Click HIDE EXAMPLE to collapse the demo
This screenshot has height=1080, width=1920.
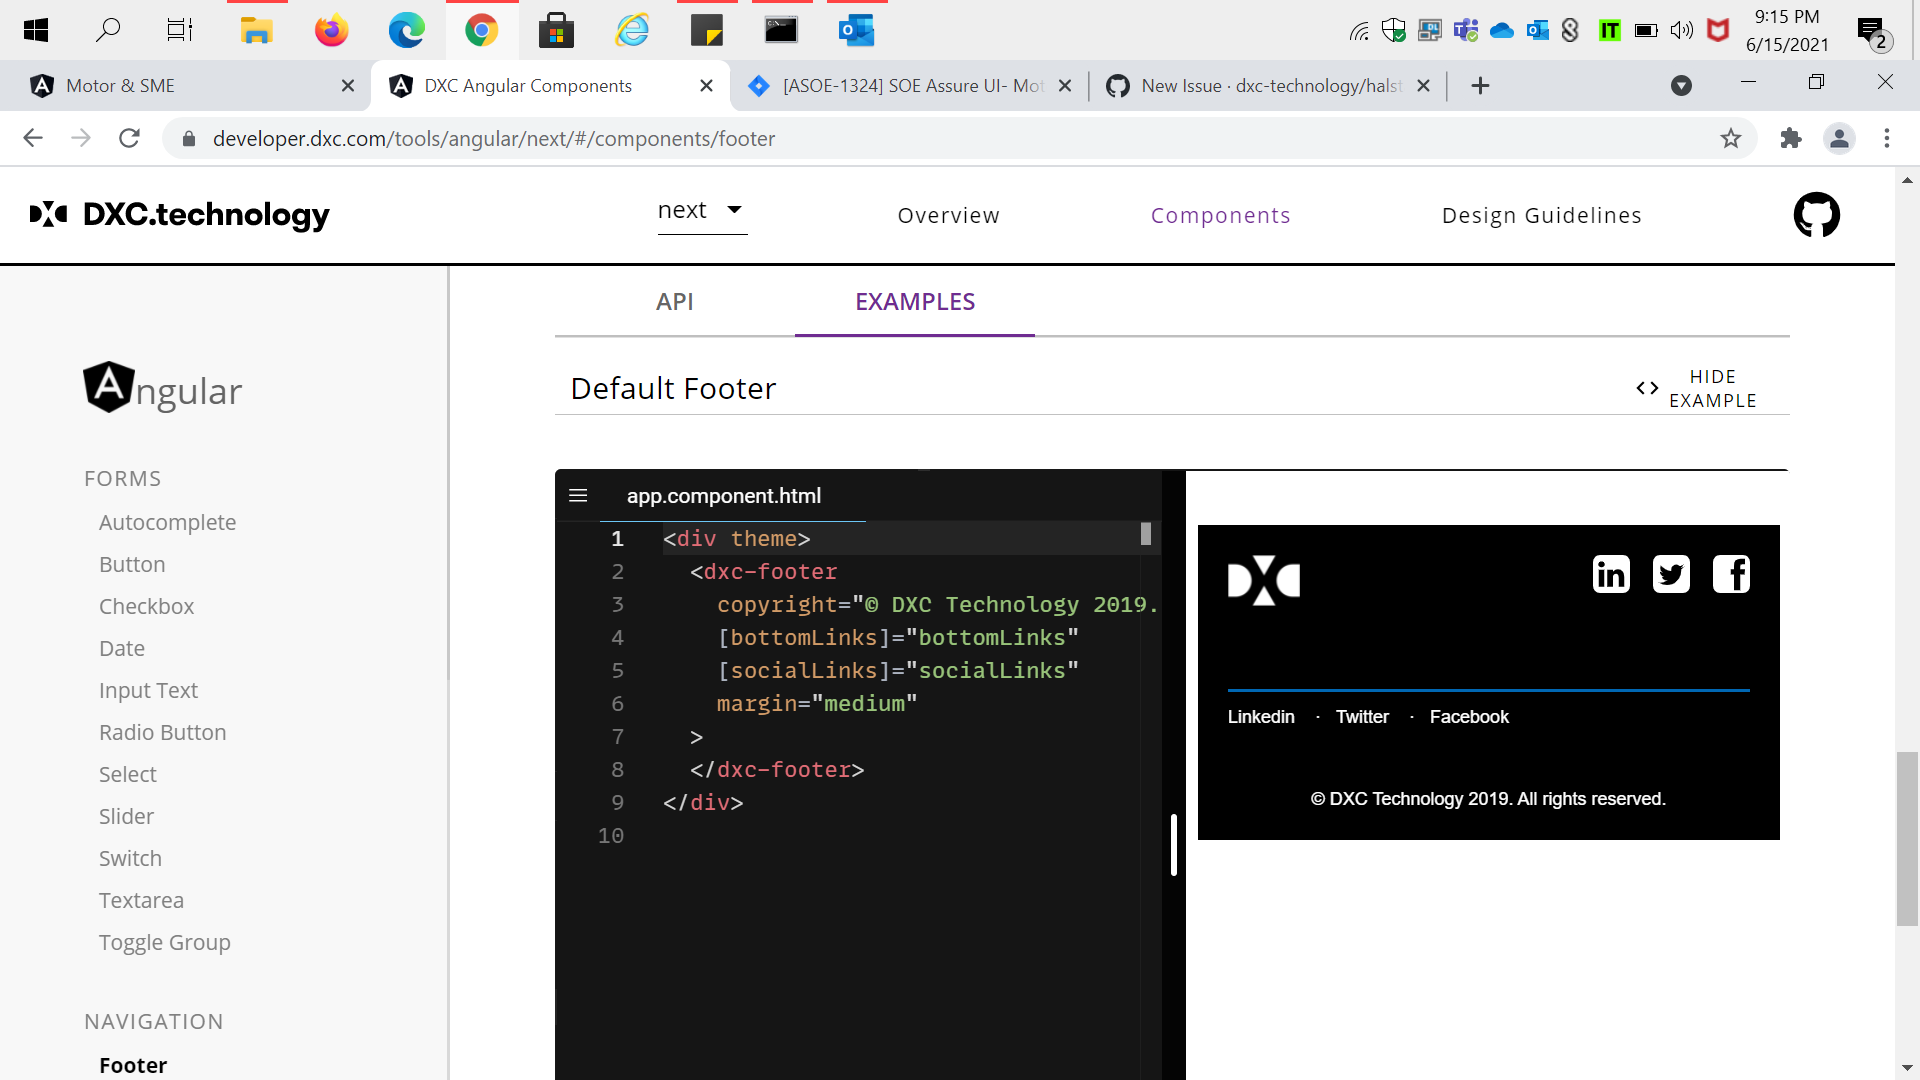[x=1712, y=388]
